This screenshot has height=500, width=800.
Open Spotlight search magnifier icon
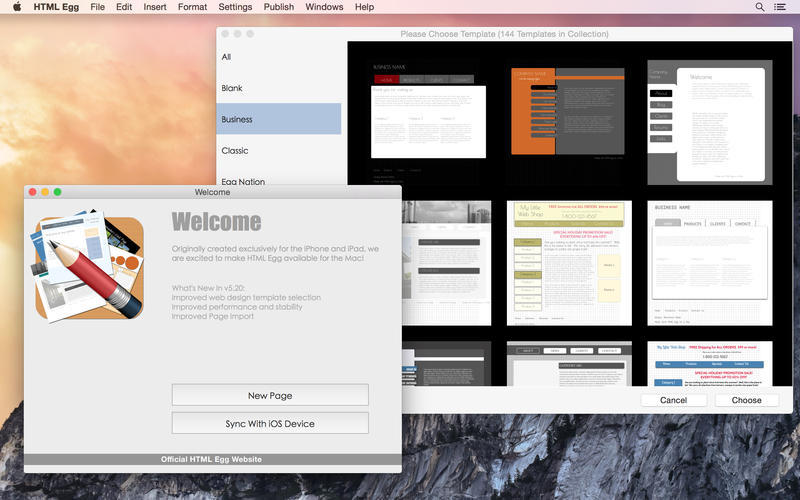point(760,7)
